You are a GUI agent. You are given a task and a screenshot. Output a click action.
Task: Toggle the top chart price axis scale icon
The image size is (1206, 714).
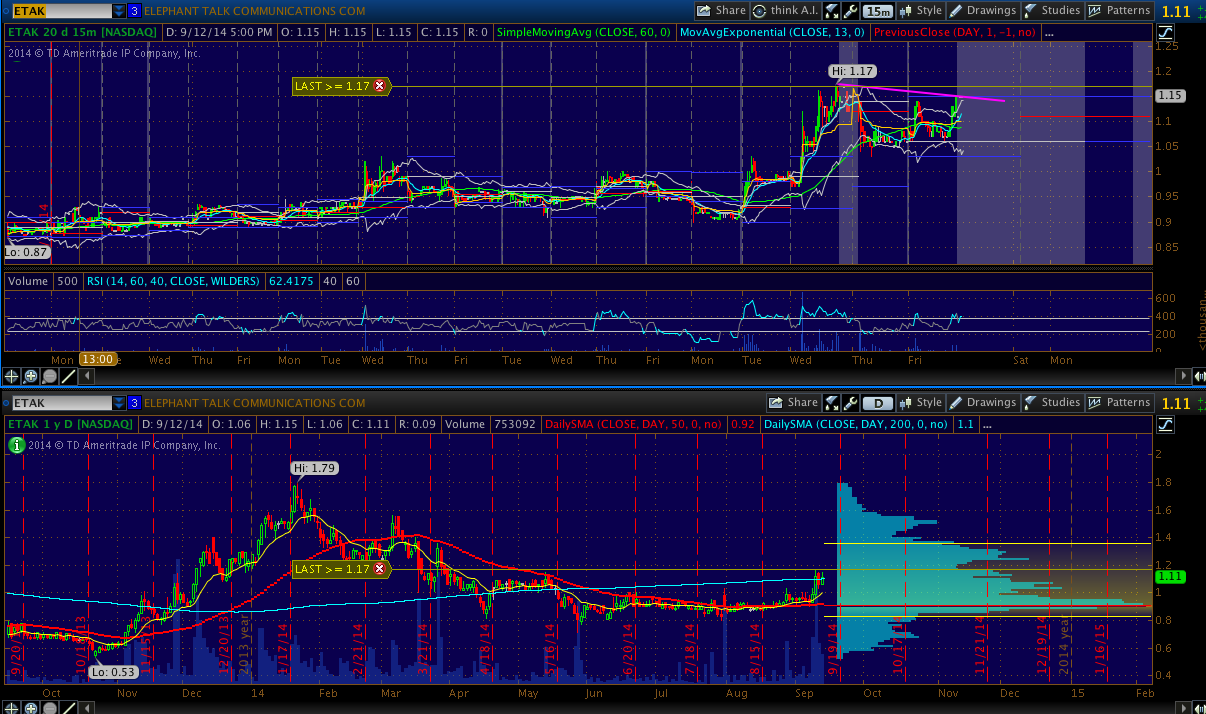tap(1165, 33)
